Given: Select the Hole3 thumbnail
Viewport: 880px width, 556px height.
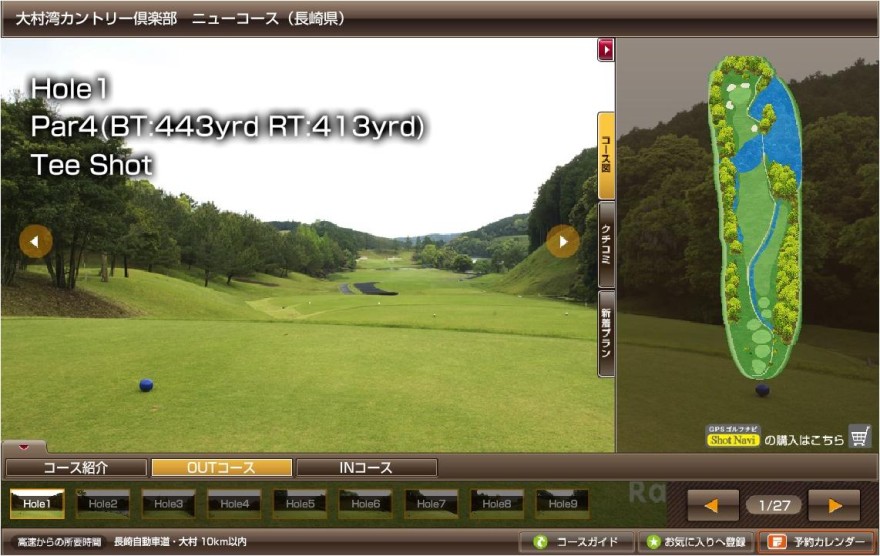Looking at the screenshot, I should [x=168, y=503].
